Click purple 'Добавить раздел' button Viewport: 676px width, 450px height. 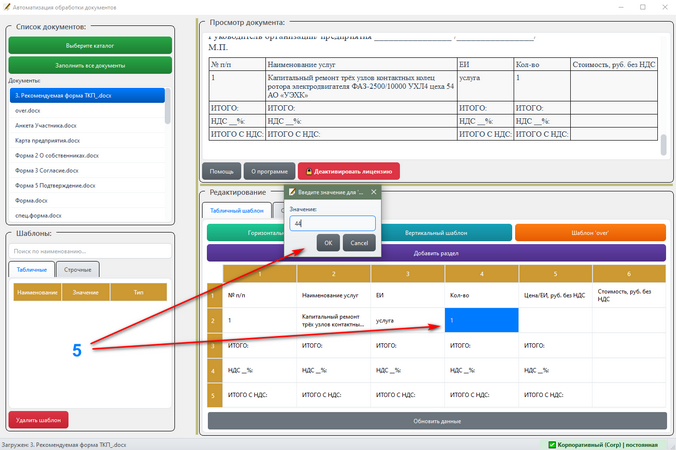coord(436,253)
